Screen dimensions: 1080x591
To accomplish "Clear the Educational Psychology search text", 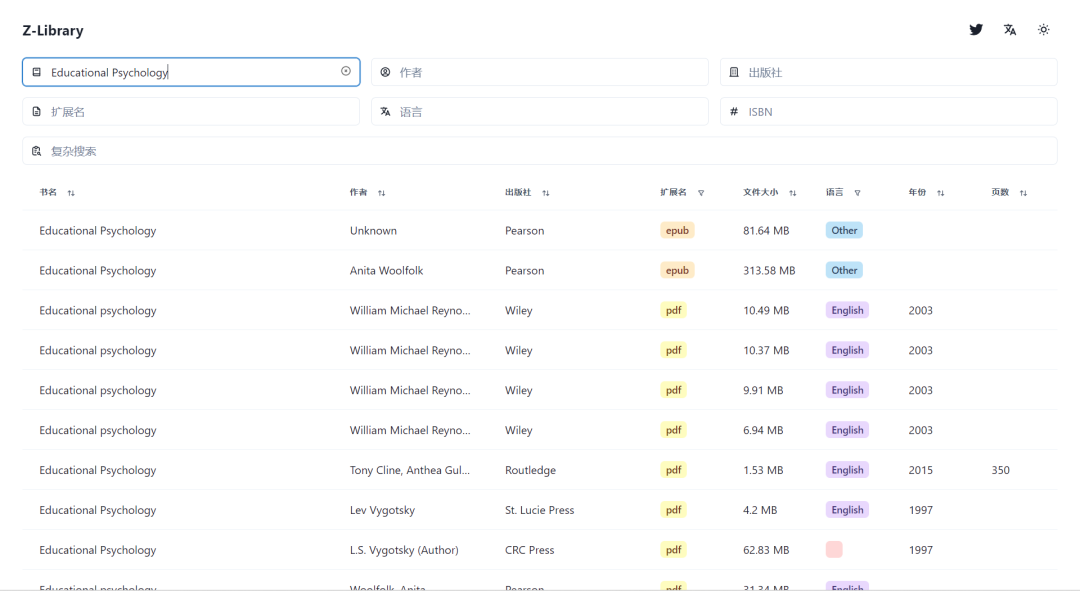I will (x=346, y=71).
